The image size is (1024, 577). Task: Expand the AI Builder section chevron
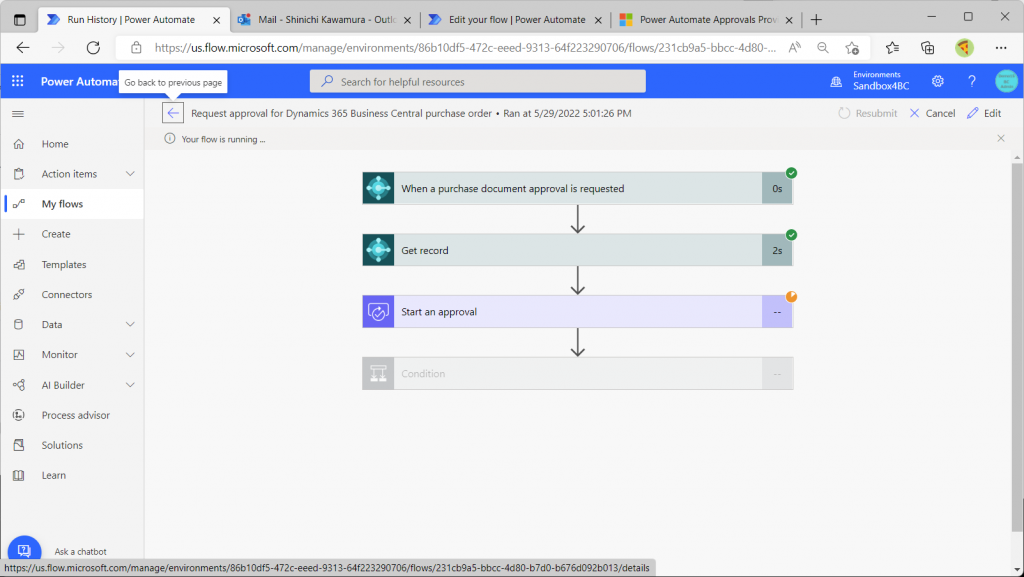(x=130, y=385)
